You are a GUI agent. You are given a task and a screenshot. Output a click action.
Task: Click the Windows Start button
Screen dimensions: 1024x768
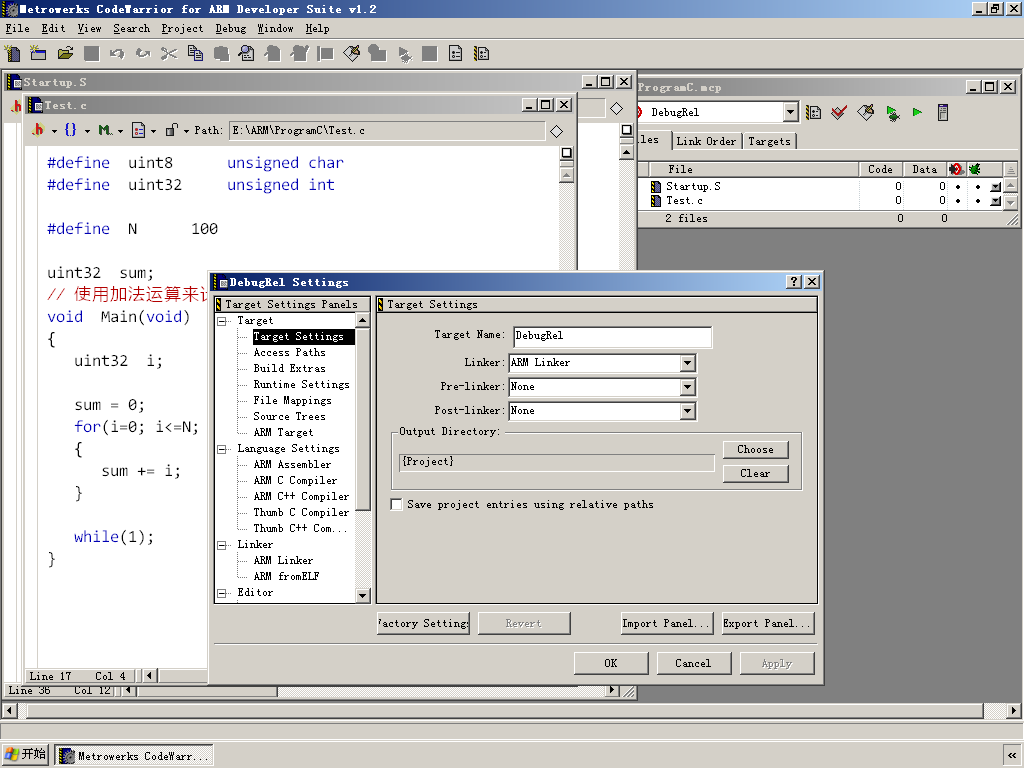[25, 755]
